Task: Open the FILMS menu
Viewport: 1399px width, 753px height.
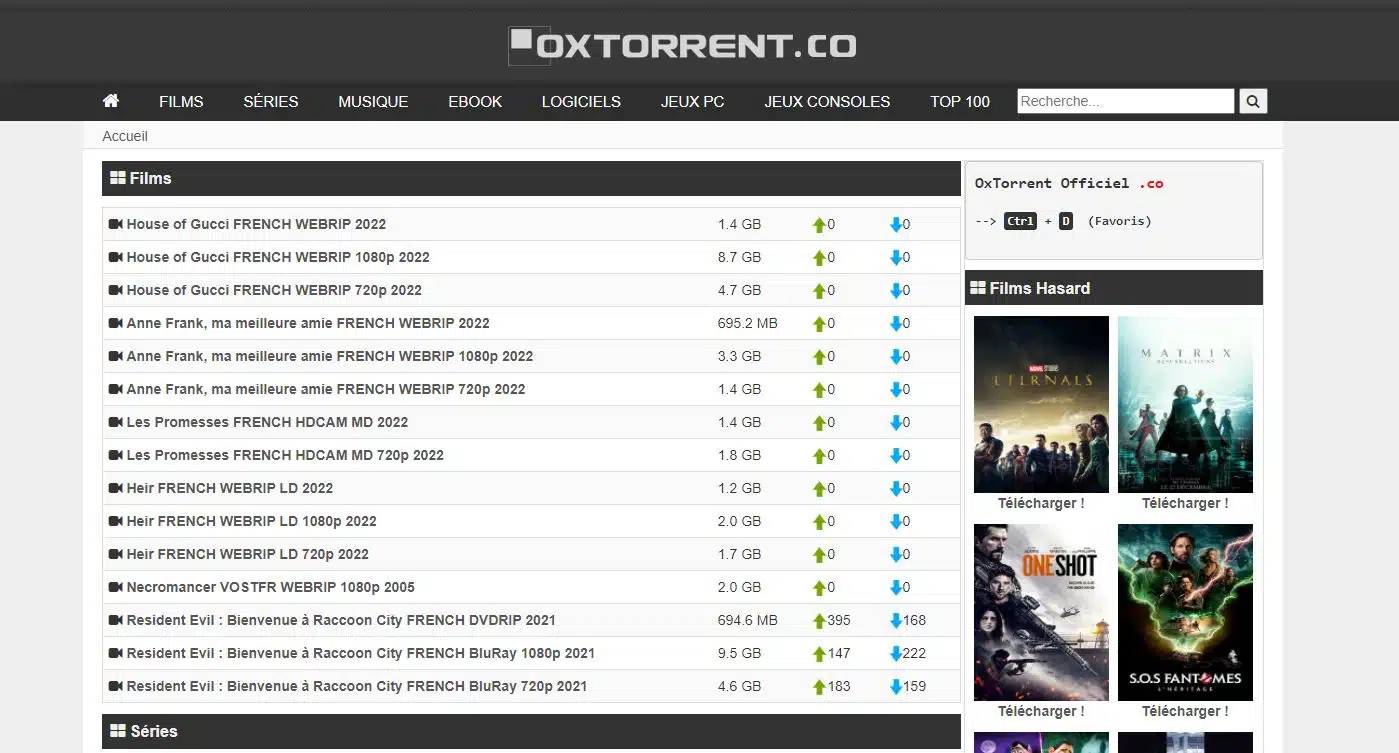Action: click(x=181, y=101)
